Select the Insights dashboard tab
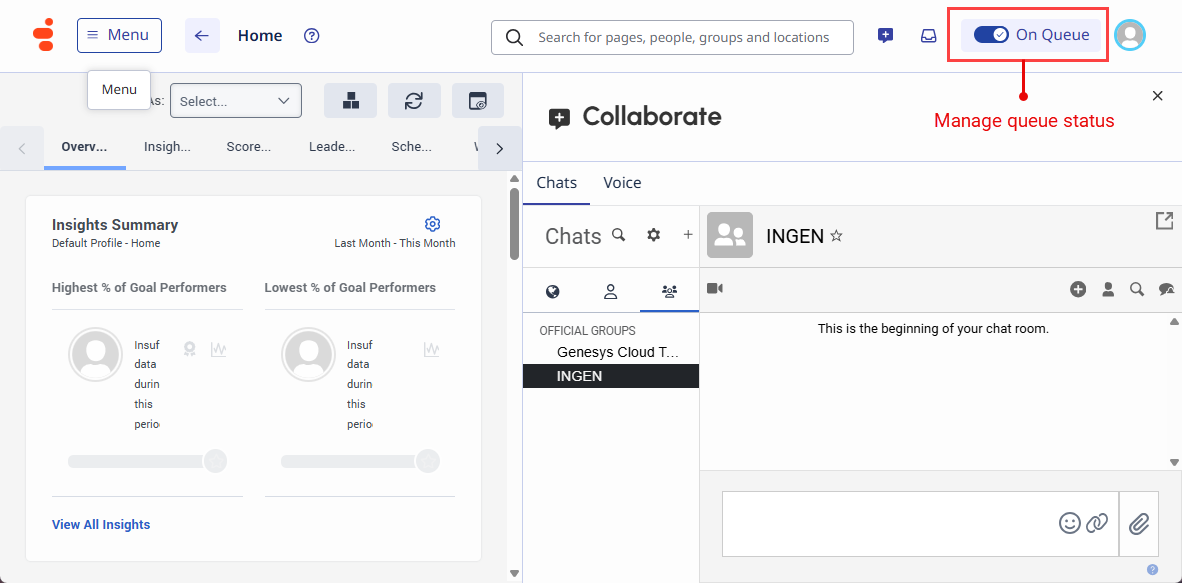The width and height of the screenshot is (1182, 583). click(x=167, y=147)
